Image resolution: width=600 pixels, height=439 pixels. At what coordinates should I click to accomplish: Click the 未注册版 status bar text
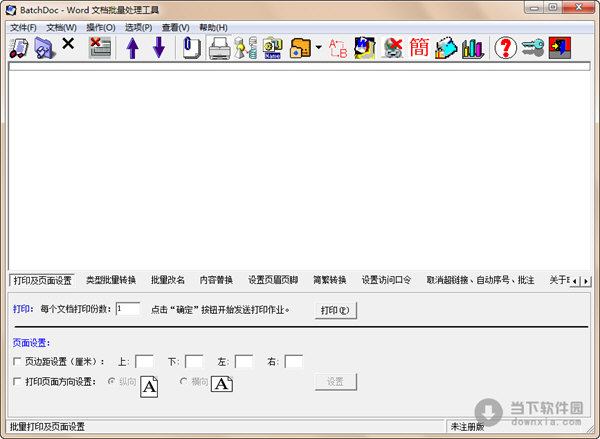coord(467,426)
